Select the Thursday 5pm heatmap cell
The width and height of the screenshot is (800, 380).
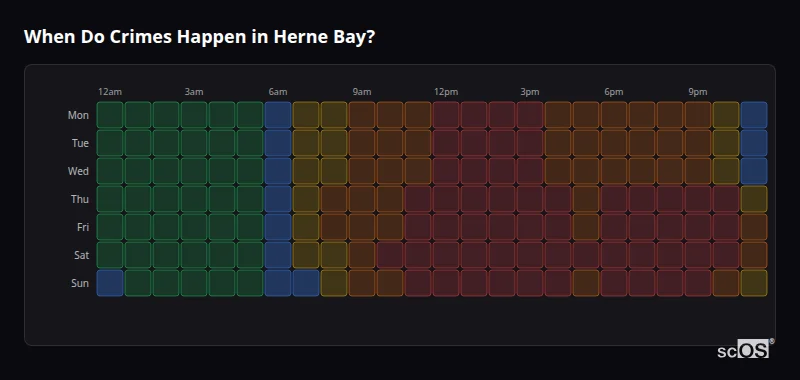586,199
